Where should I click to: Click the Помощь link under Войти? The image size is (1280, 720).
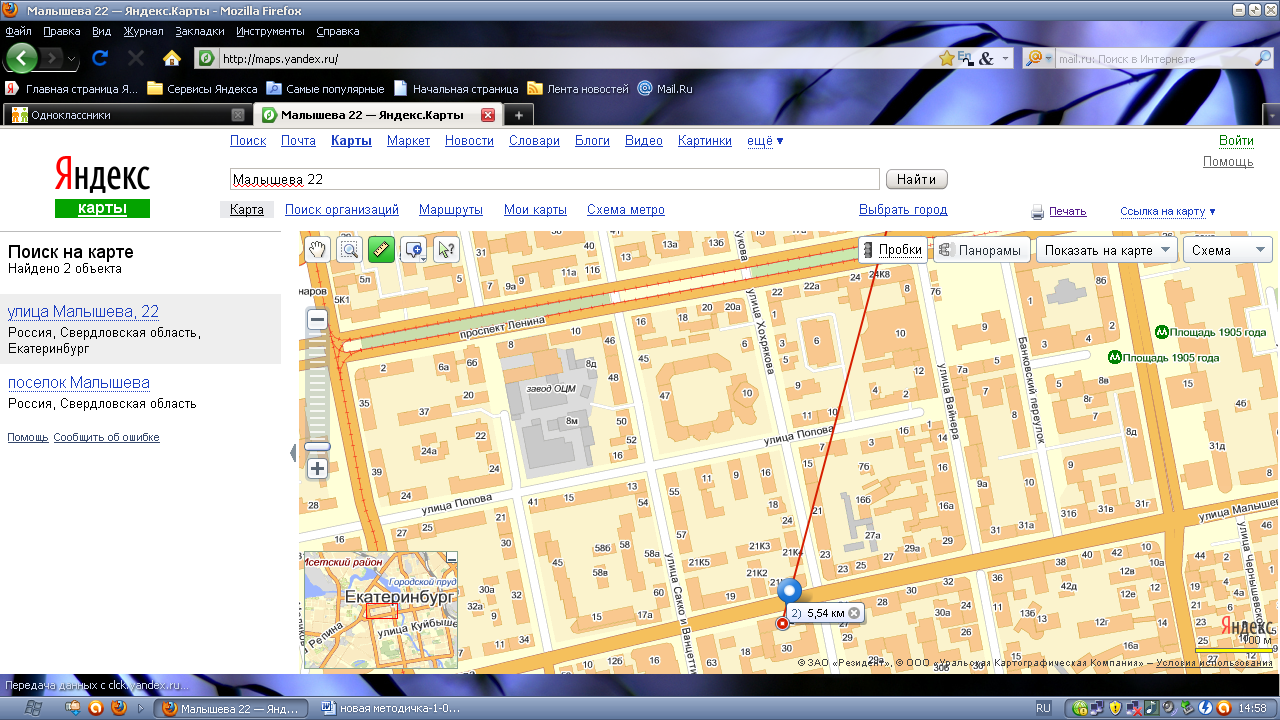point(1228,161)
